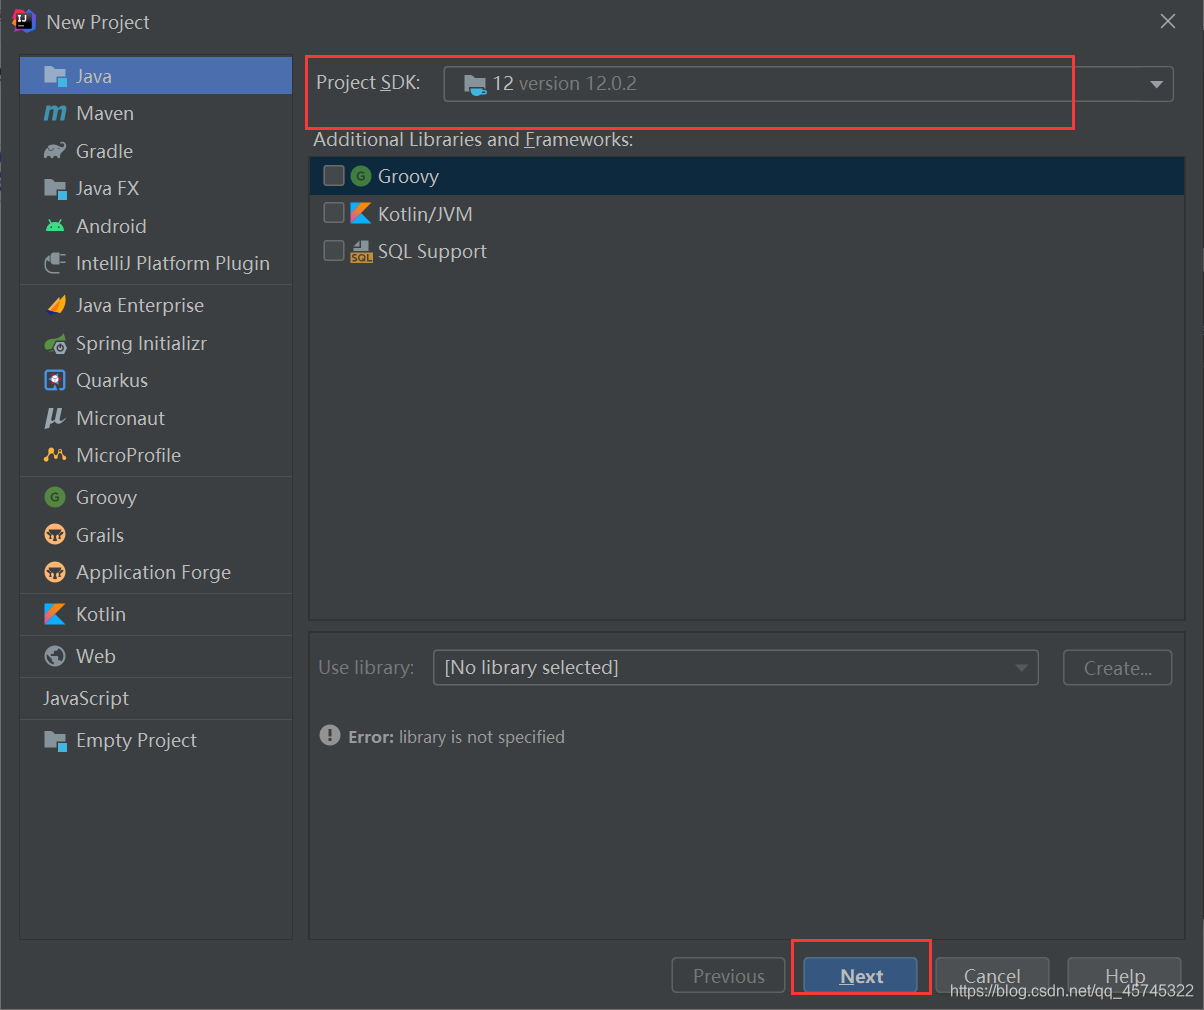The width and height of the screenshot is (1204, 1010).
Task: Open the Use library combo box
Action: 736,667
